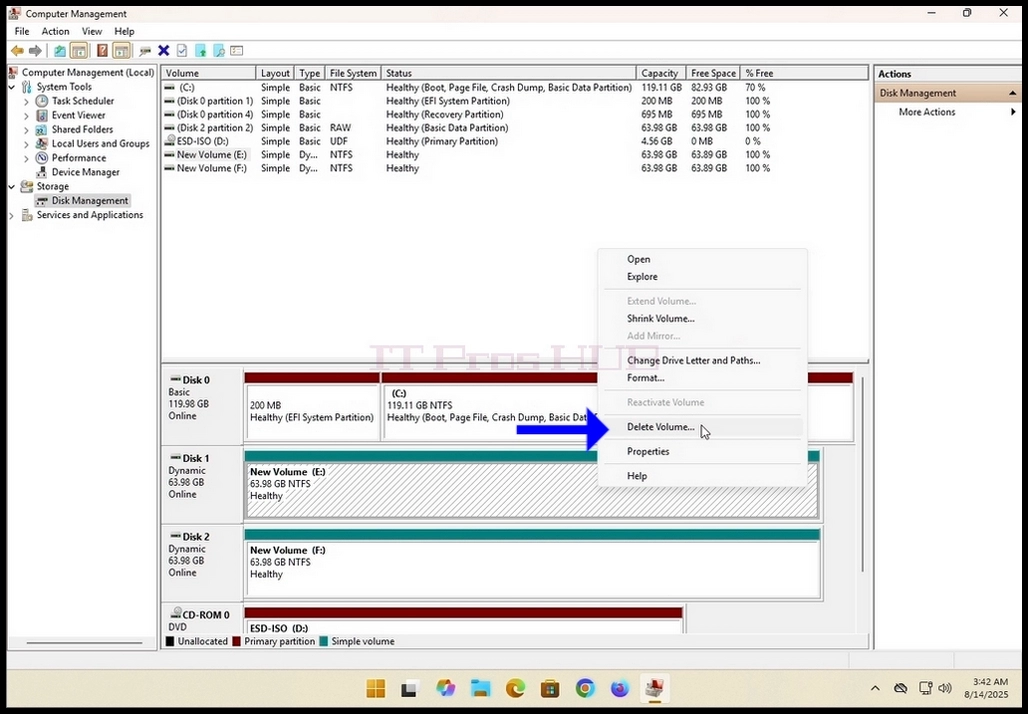Open Task View on the taskbar
This screenshot has height=714, width=1028.
[x=410, y=688]
